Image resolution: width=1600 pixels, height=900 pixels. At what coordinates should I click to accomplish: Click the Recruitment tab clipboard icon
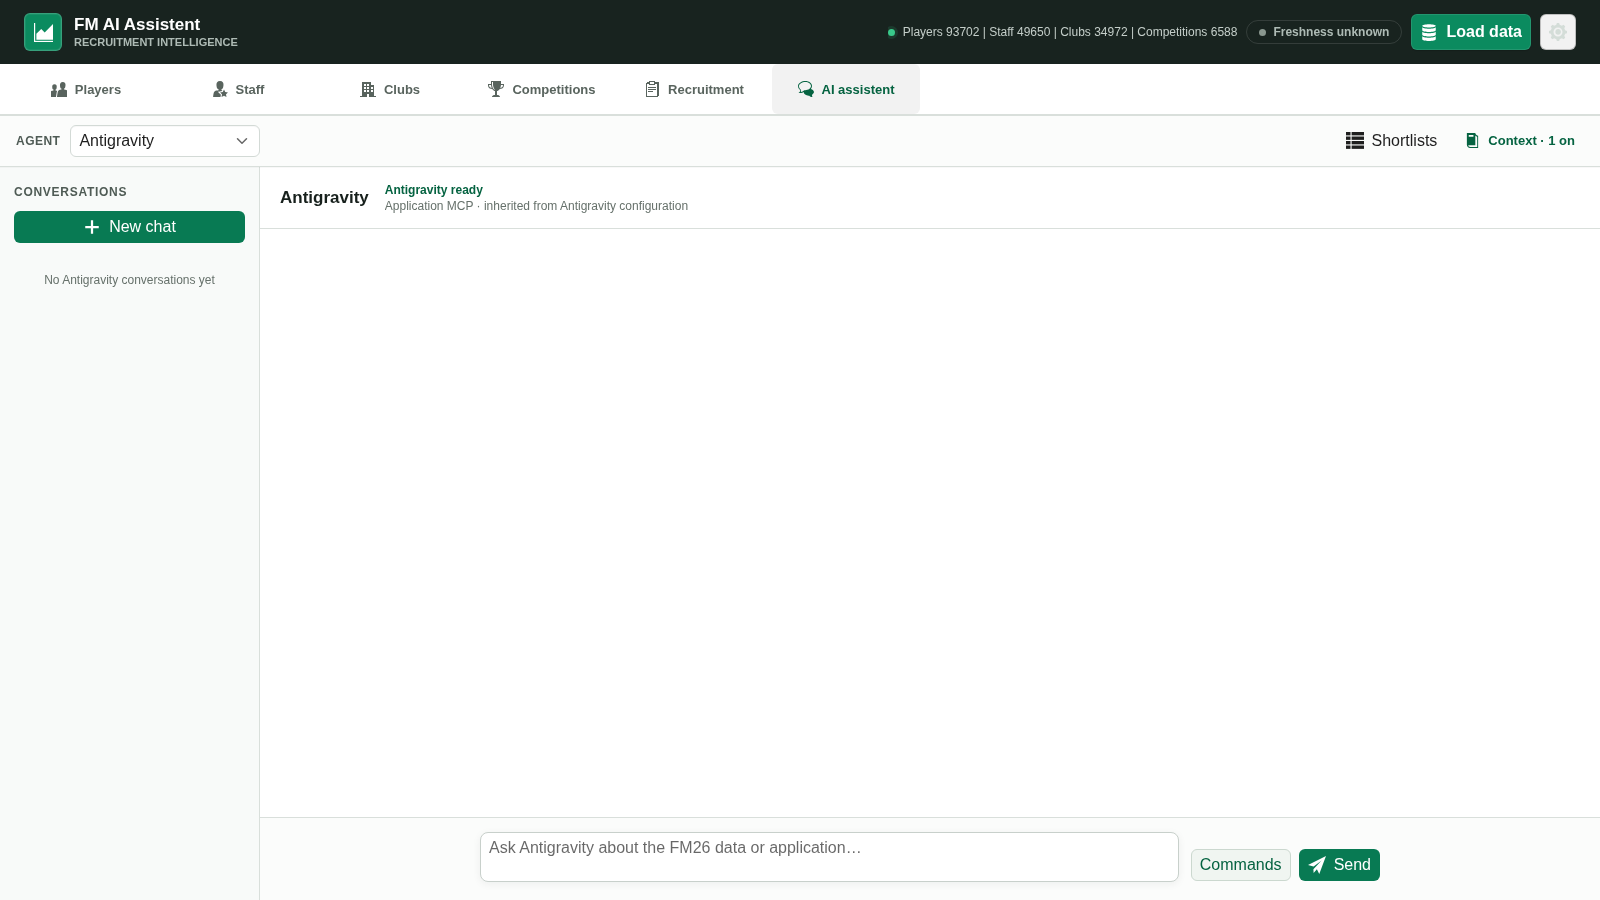coord(652,89)
